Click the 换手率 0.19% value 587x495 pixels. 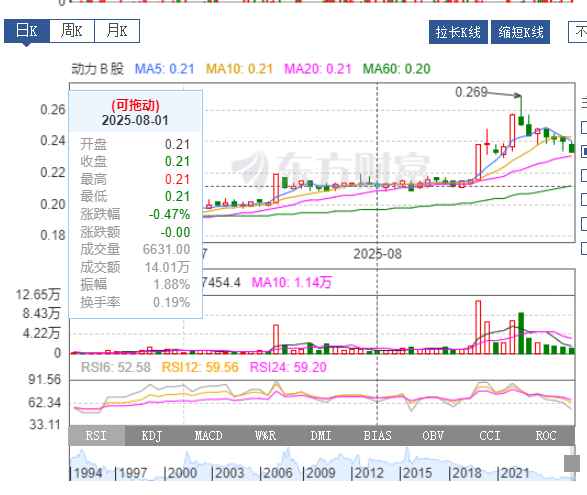[x=171, y=302]
